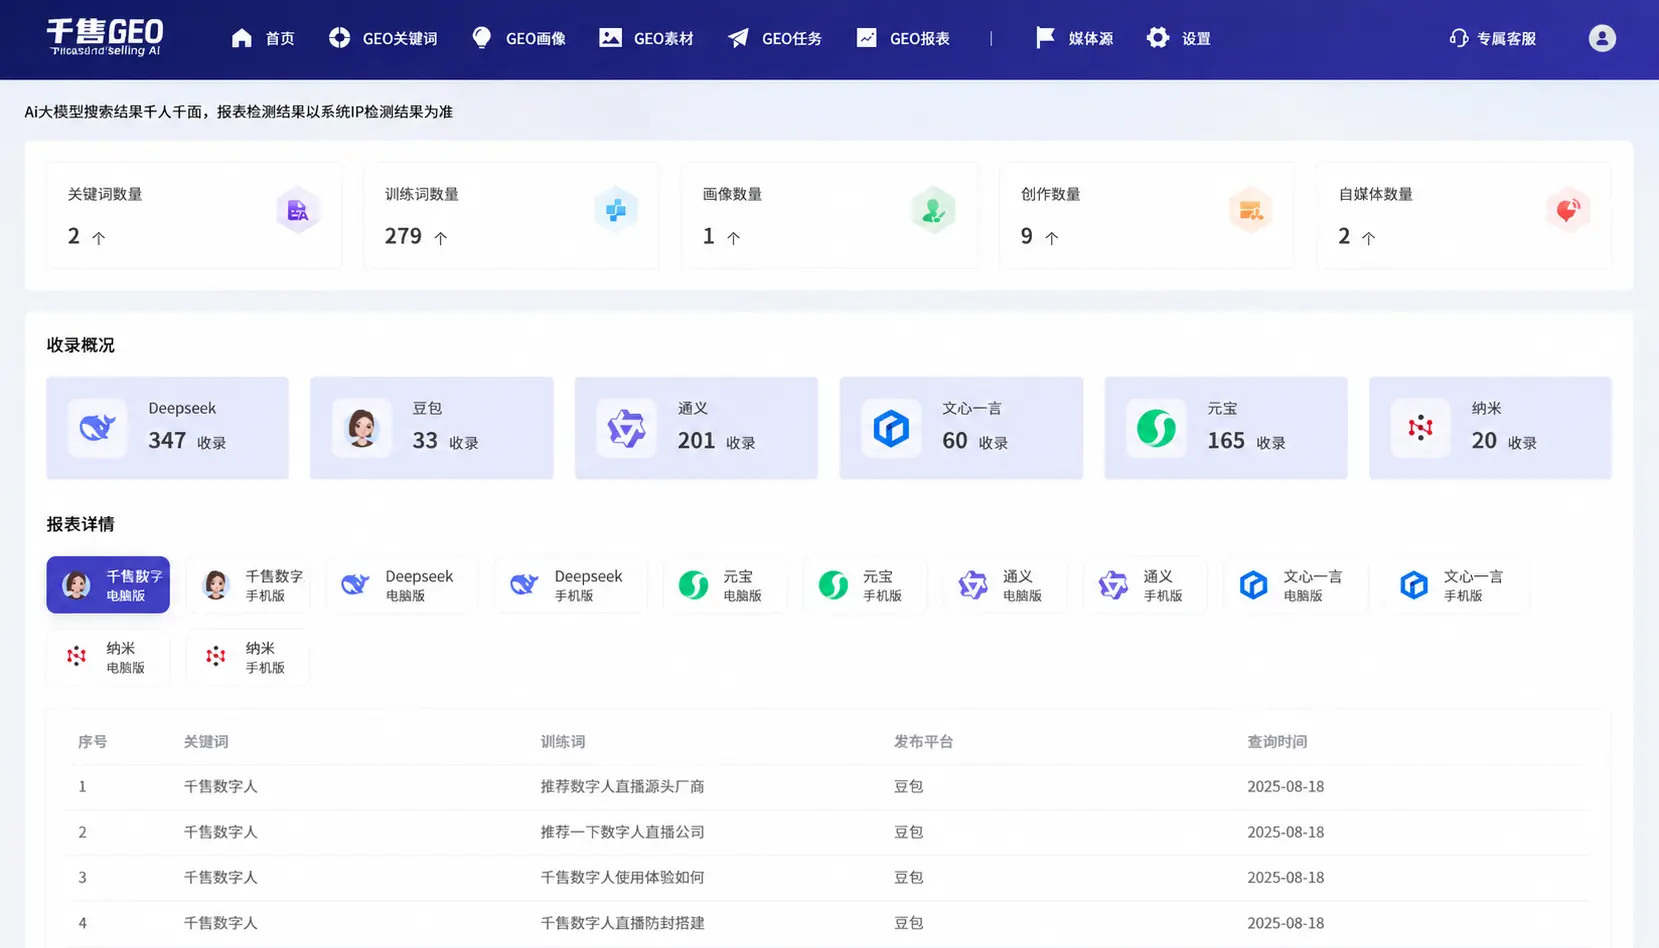Screen dimensions: 1659x948
Task: Click the 训练词数量 card icon
Action: pyautogui.click(x=616, y=210)
